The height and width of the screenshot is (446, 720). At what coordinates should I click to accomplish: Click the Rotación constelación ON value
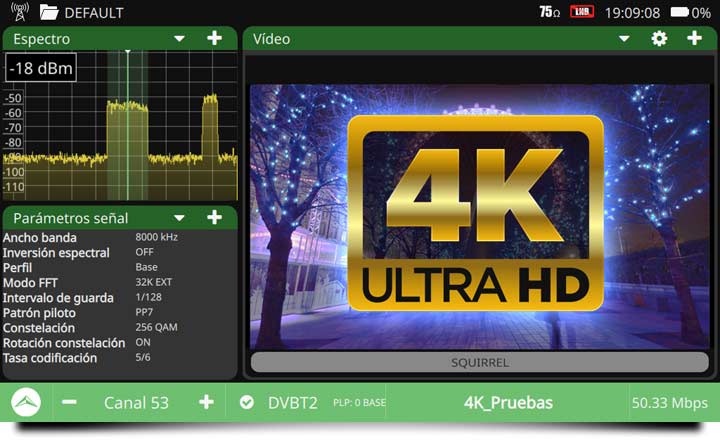point(143,342)
